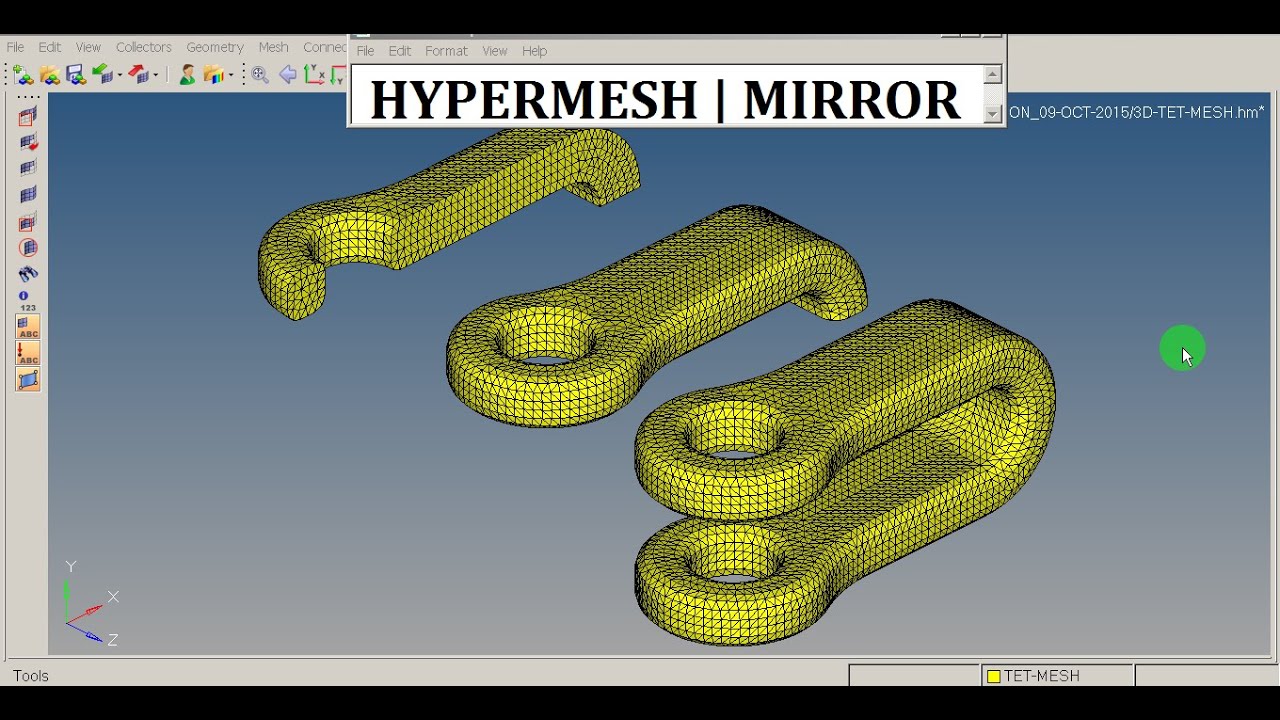Toggle the Element Handles ABC icon
The width and height of the screenshot is (1280, 720).
click(x=28, y=327)
